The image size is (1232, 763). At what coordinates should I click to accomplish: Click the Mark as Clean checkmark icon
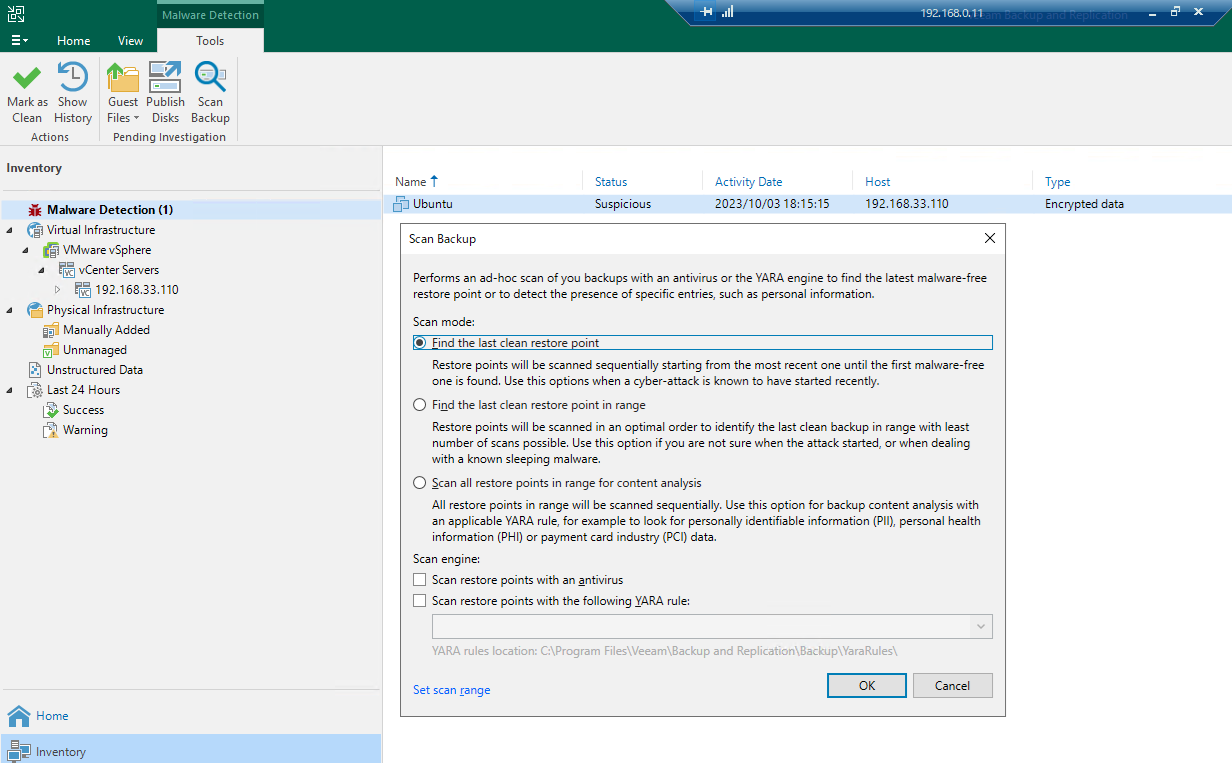point(27,77)
